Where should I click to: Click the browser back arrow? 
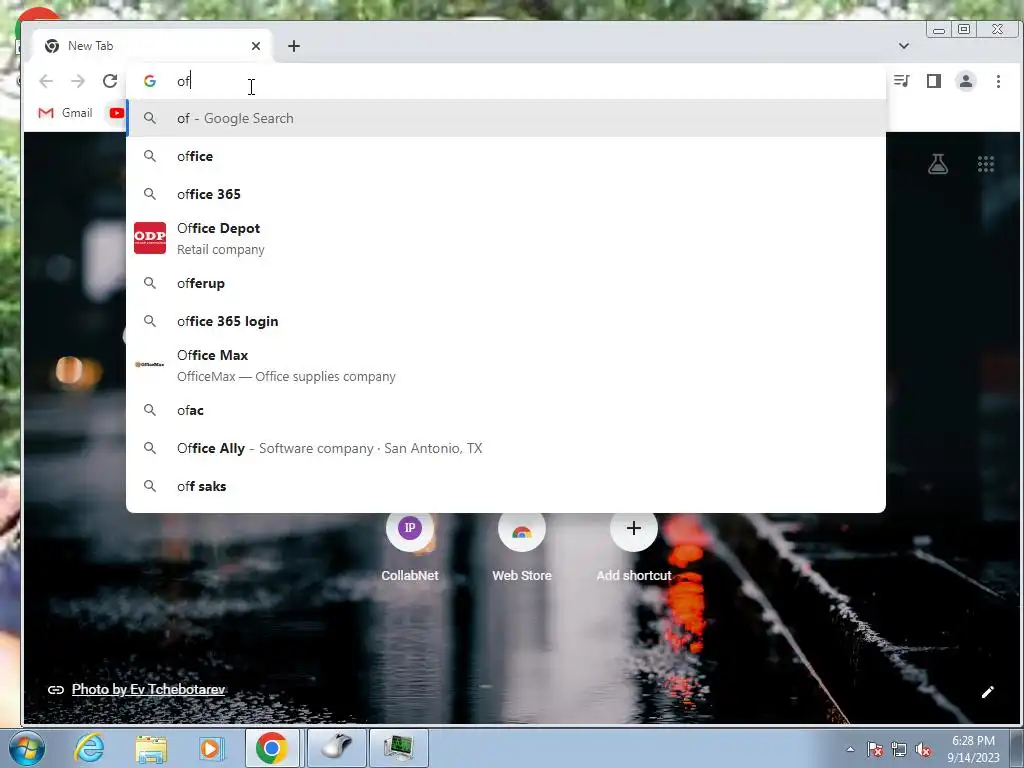pos(46,81)
